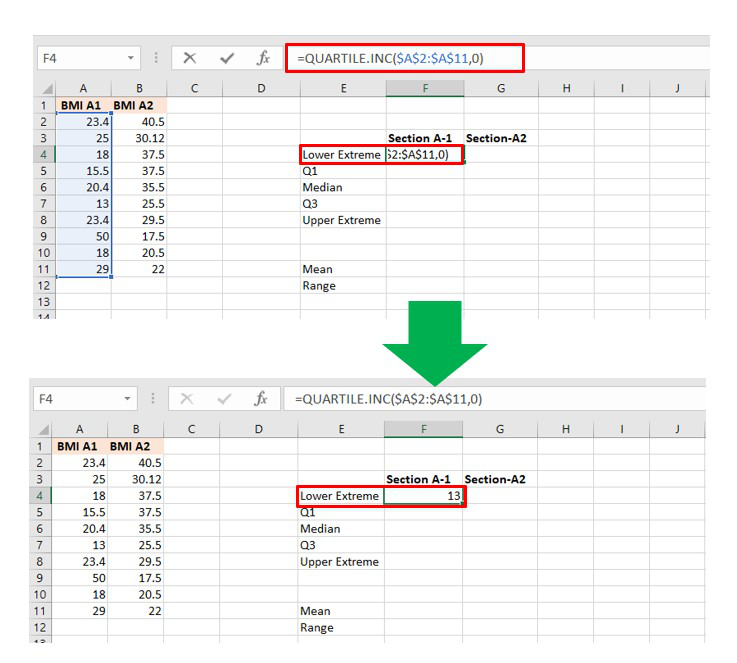This screenshot has height=663, width=737.
Task: Click cell value 29 in bottom sheet
Action: click(99, 611)
